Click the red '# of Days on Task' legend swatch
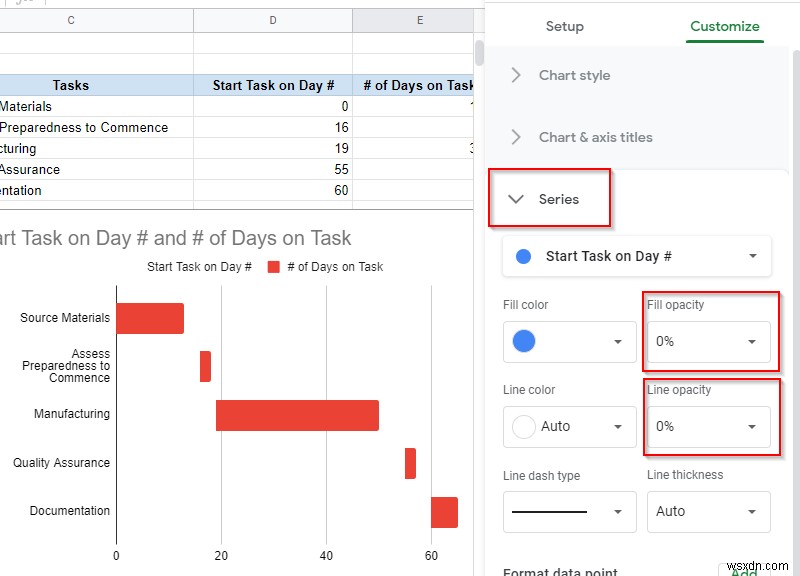The image size is (800, 576). [x=273, y=267]
